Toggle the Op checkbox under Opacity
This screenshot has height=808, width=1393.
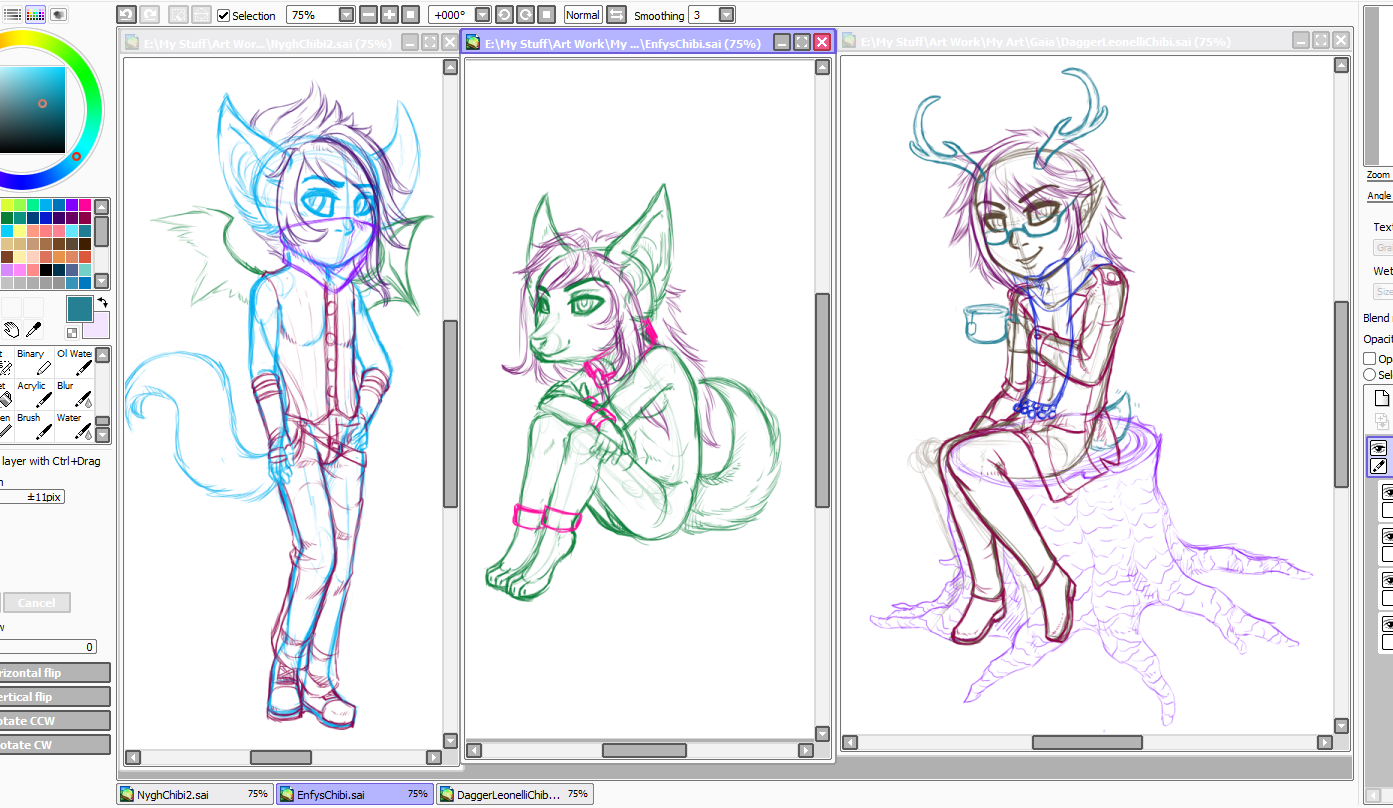coord(1370,358)
